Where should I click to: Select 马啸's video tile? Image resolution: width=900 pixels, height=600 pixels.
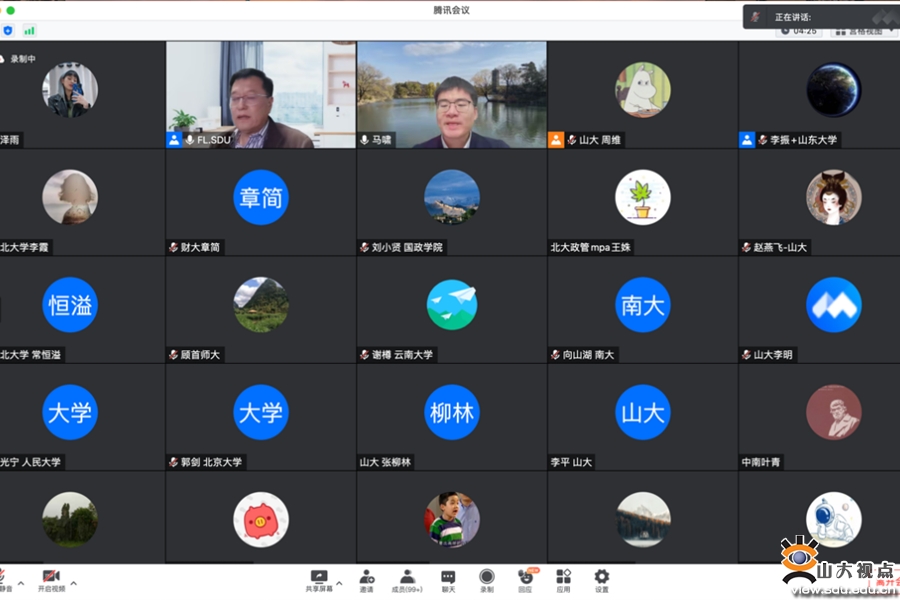(451, 94)
